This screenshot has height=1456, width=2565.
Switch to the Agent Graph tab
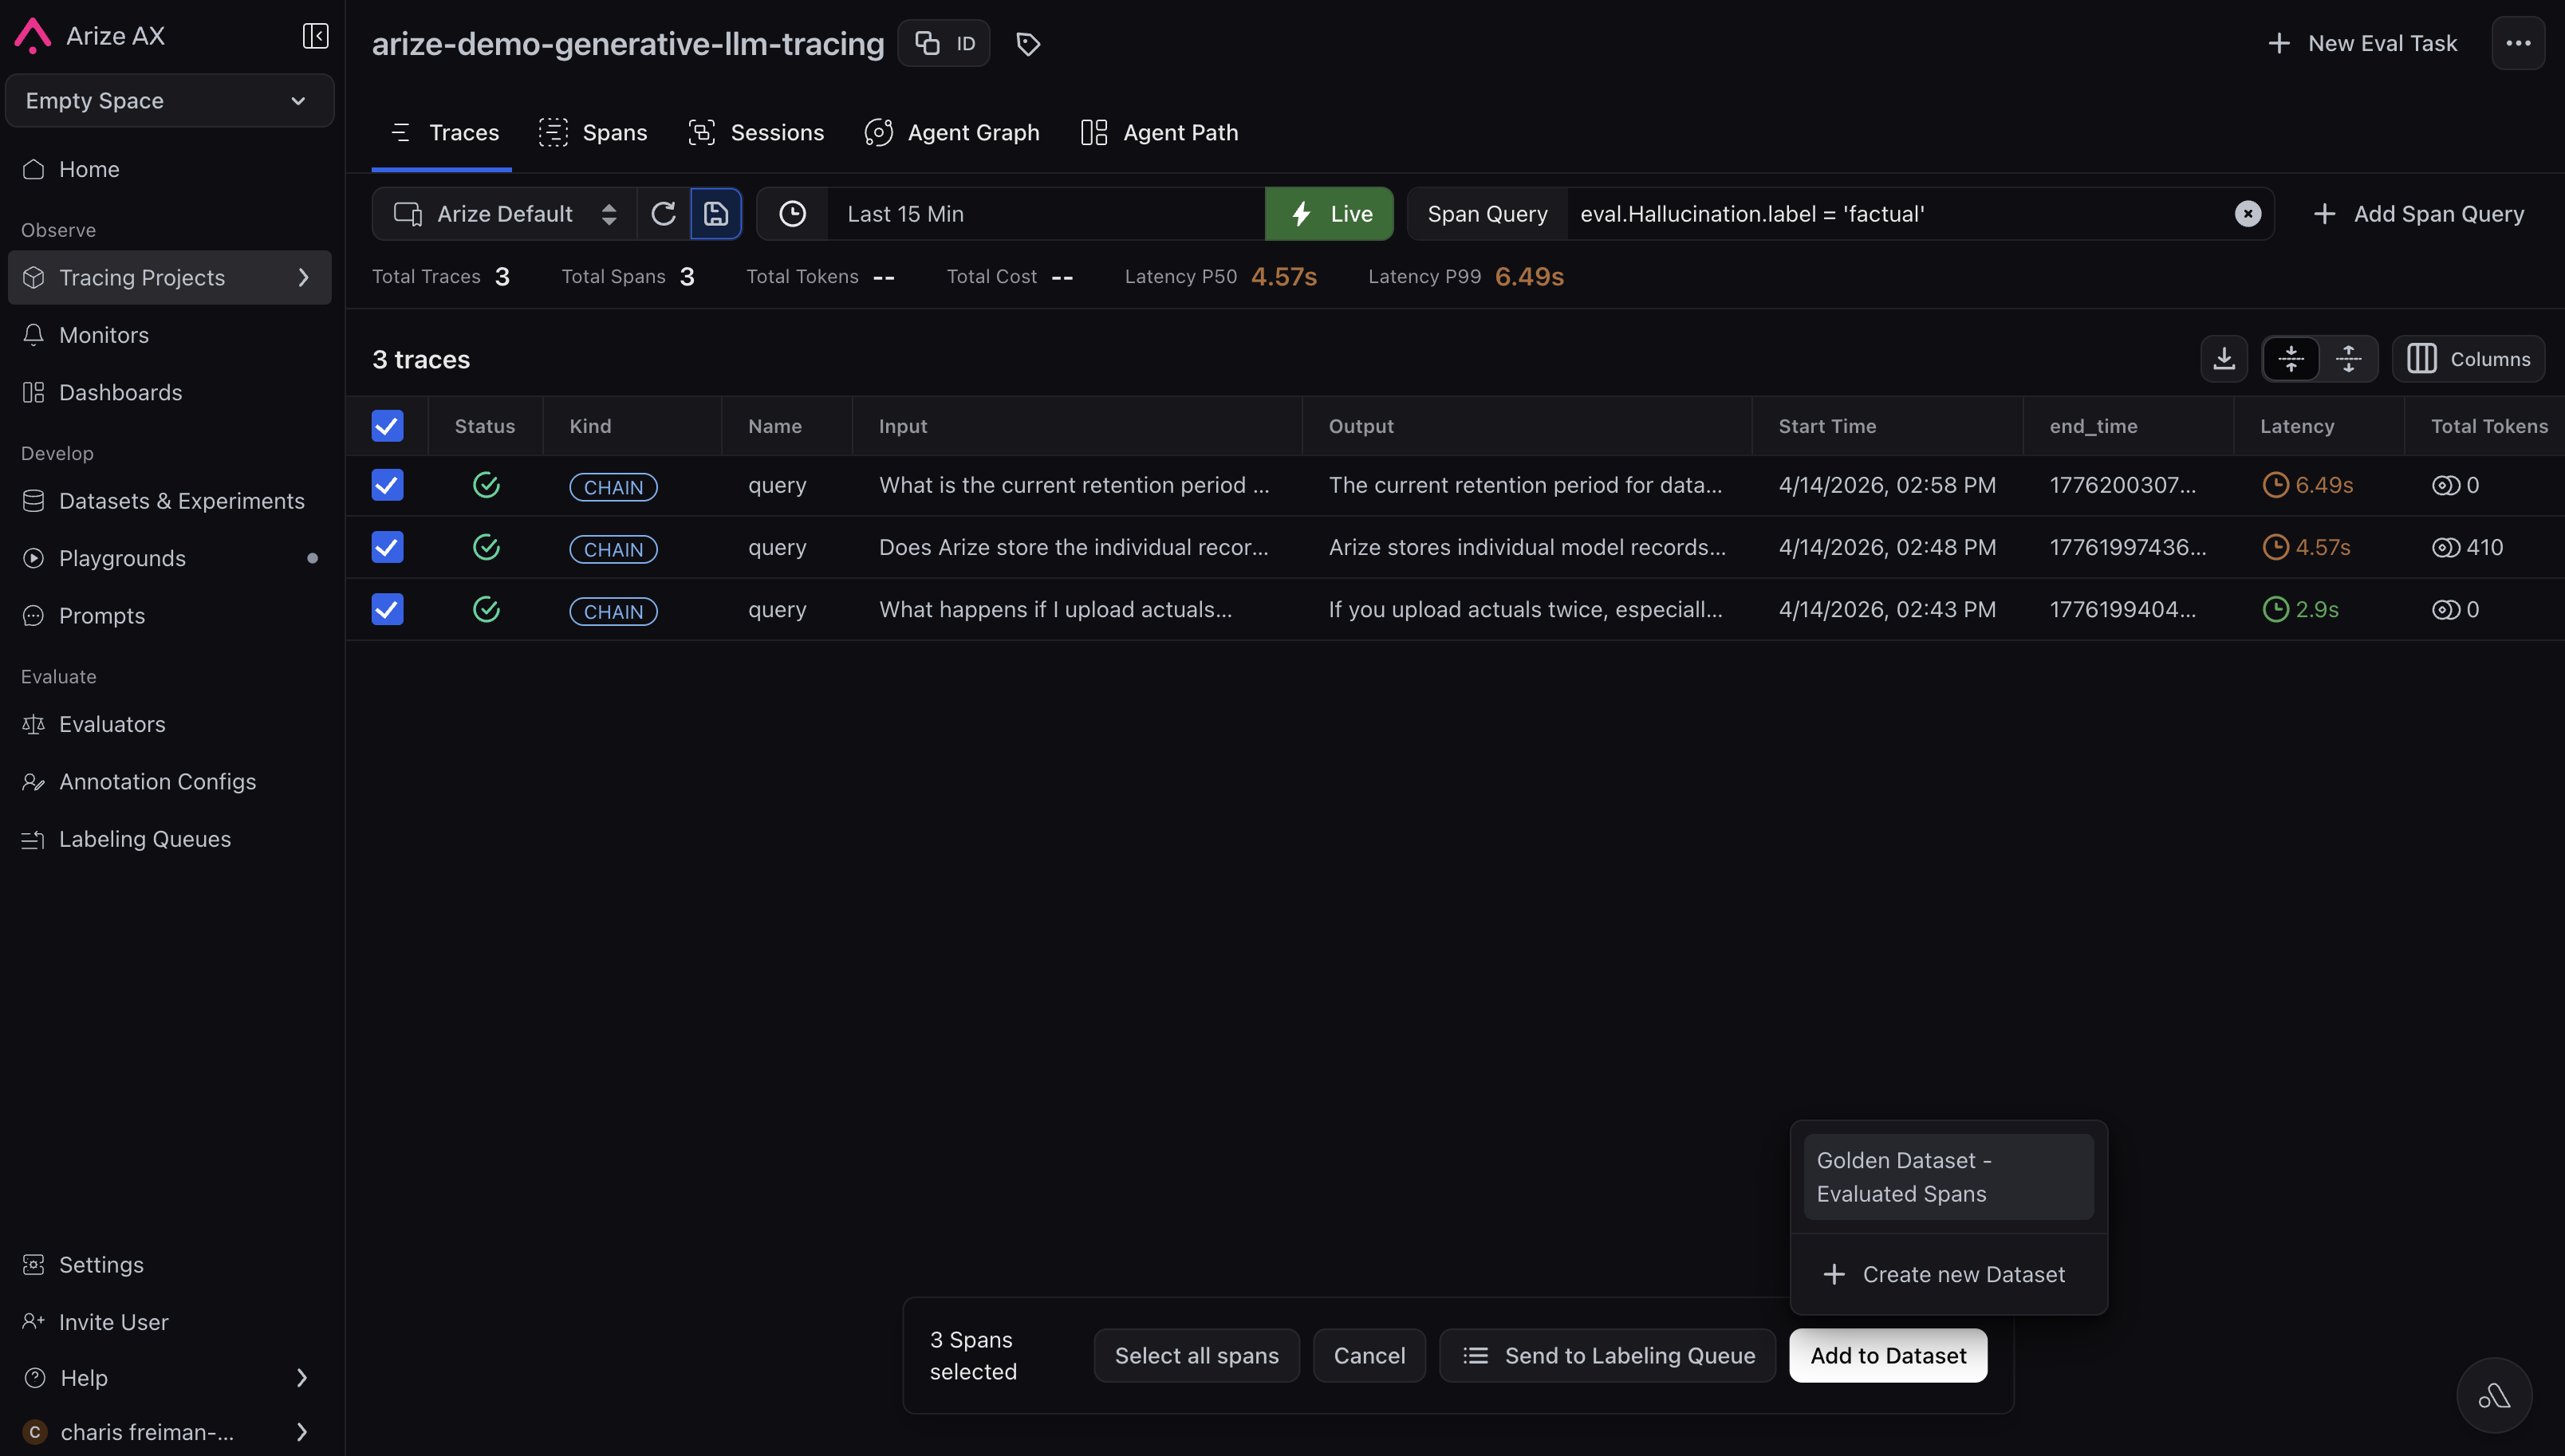click(x=952, y=133)
